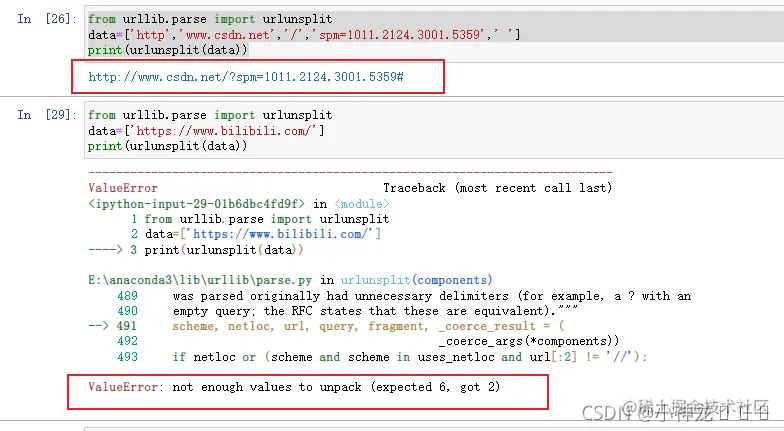Click urlunsplit(components) function name in traceback
Screen dimensions: 784x431
[416, 280]
